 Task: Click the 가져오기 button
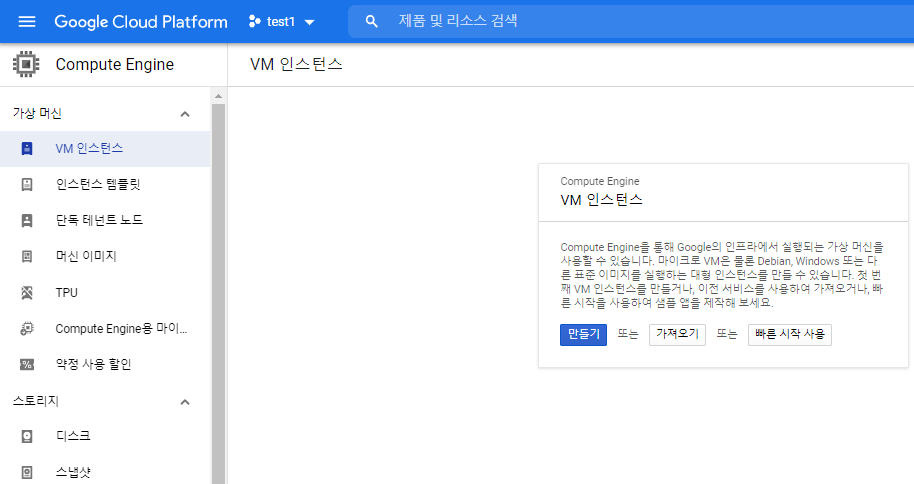pos(677,335)
